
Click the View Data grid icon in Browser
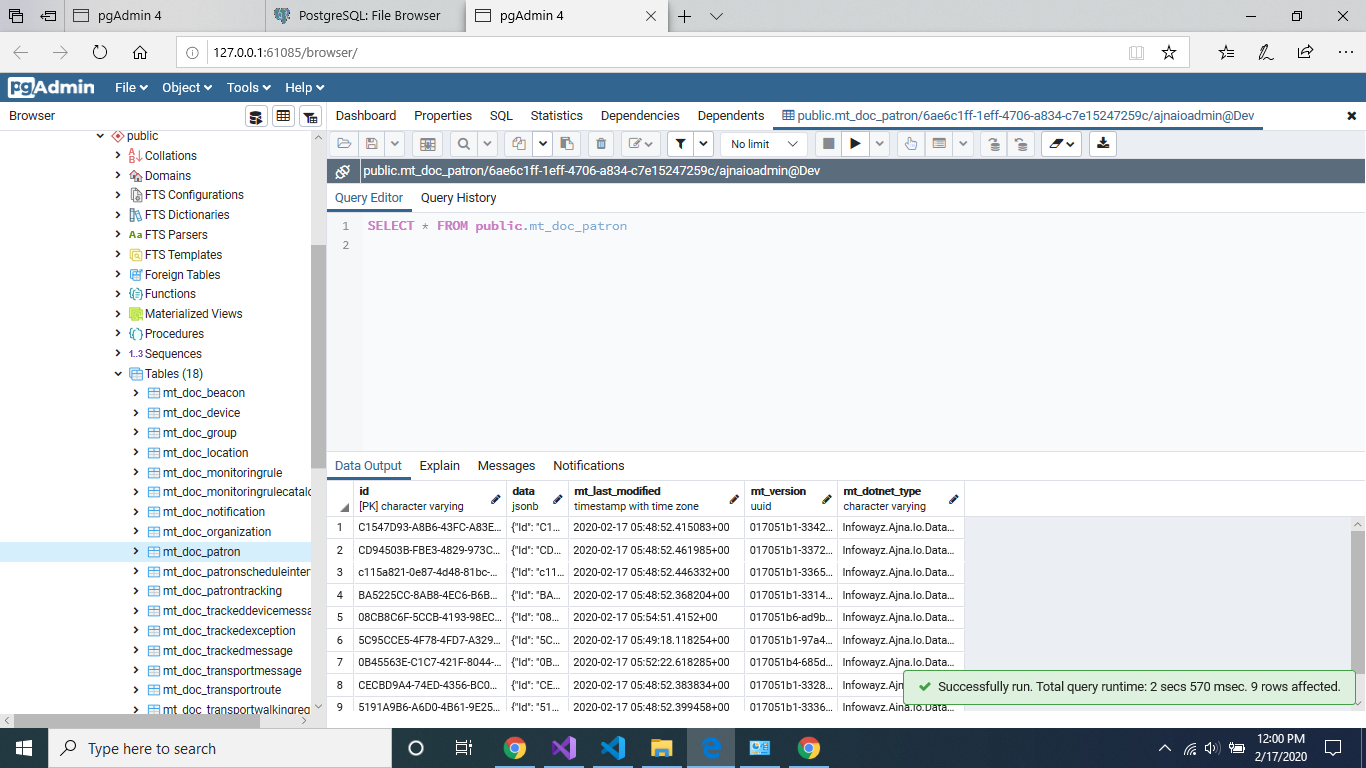point(284,117)
